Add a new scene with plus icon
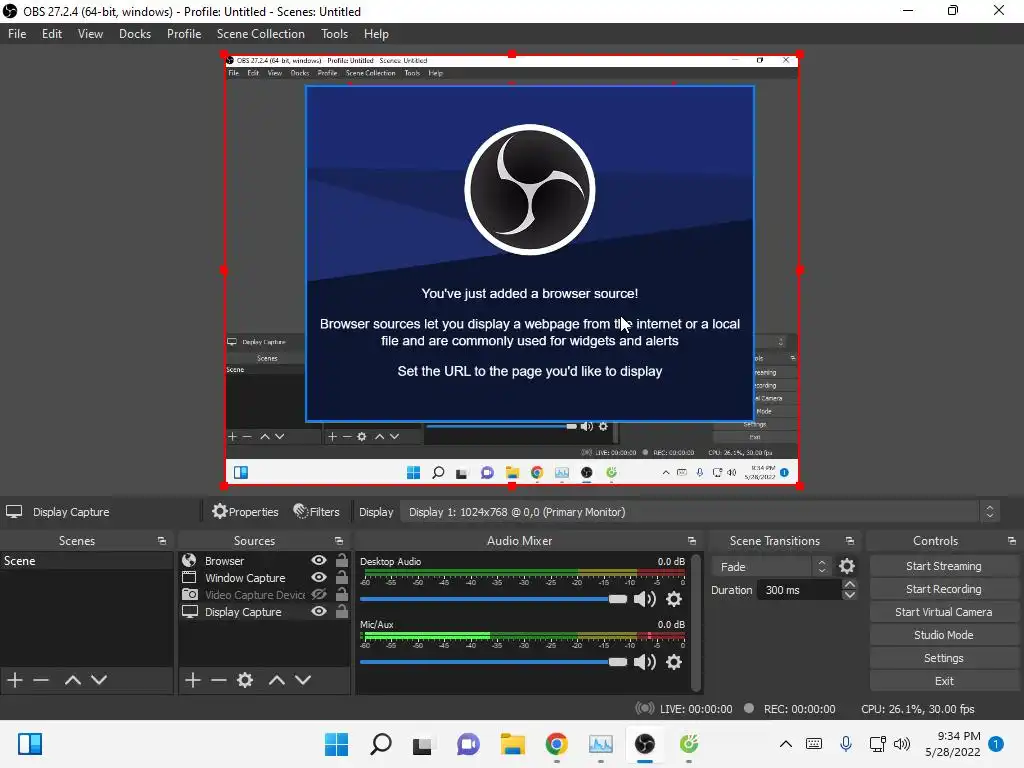Image resolution: width=1024 pixels, height=768 pixels. [x=15, y=680]
